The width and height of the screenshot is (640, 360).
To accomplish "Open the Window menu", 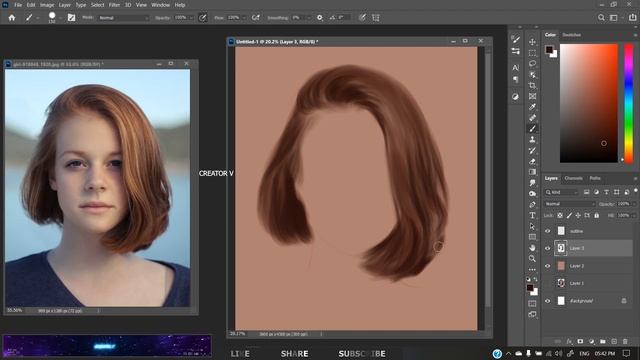I will click(x=160, y=5).
